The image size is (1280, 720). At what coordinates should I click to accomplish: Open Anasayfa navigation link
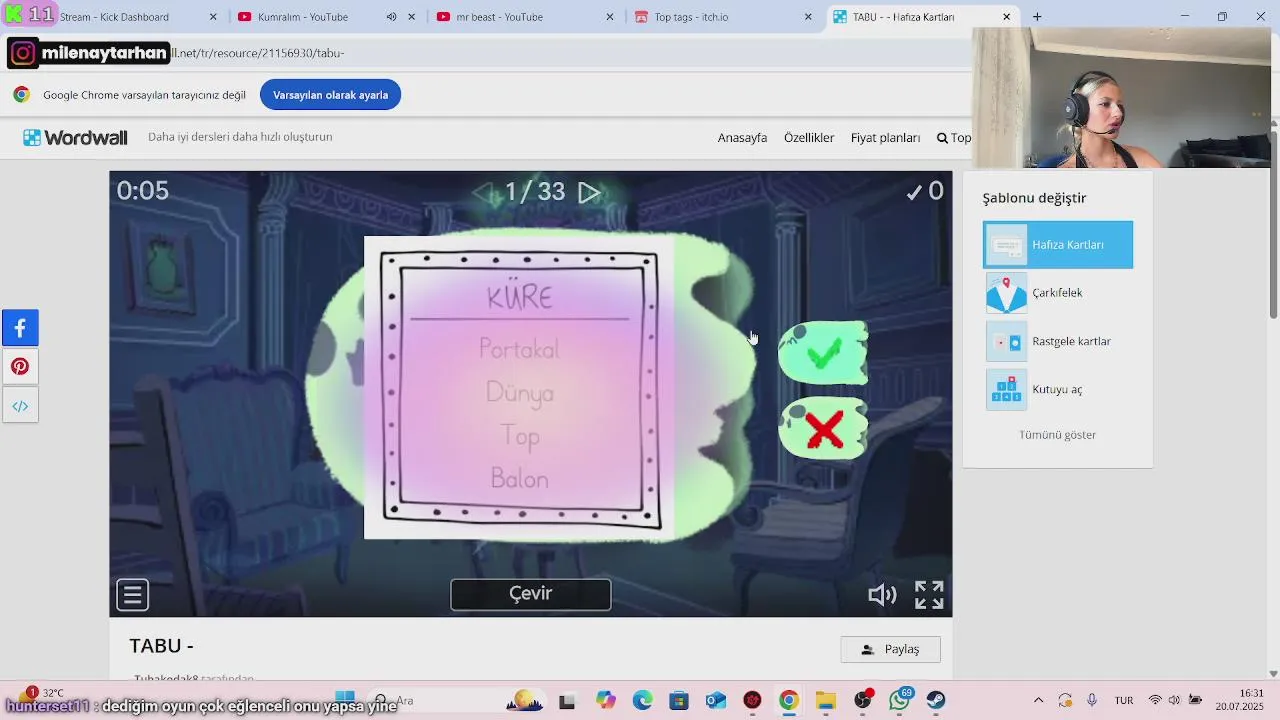pos(742,138)
